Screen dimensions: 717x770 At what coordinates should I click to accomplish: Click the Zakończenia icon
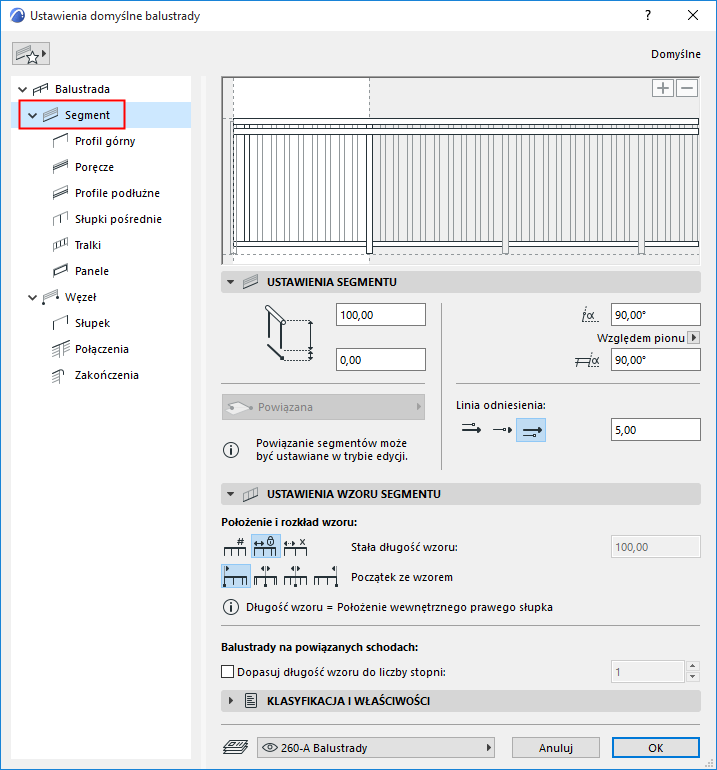point(59,376)
